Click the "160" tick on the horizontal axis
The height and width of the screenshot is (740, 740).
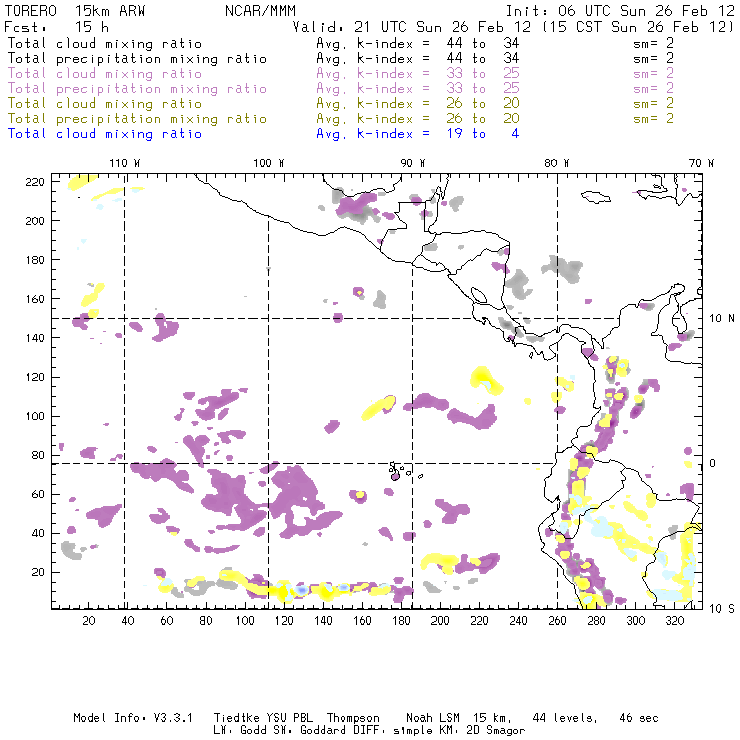click(x=362, y=621)
